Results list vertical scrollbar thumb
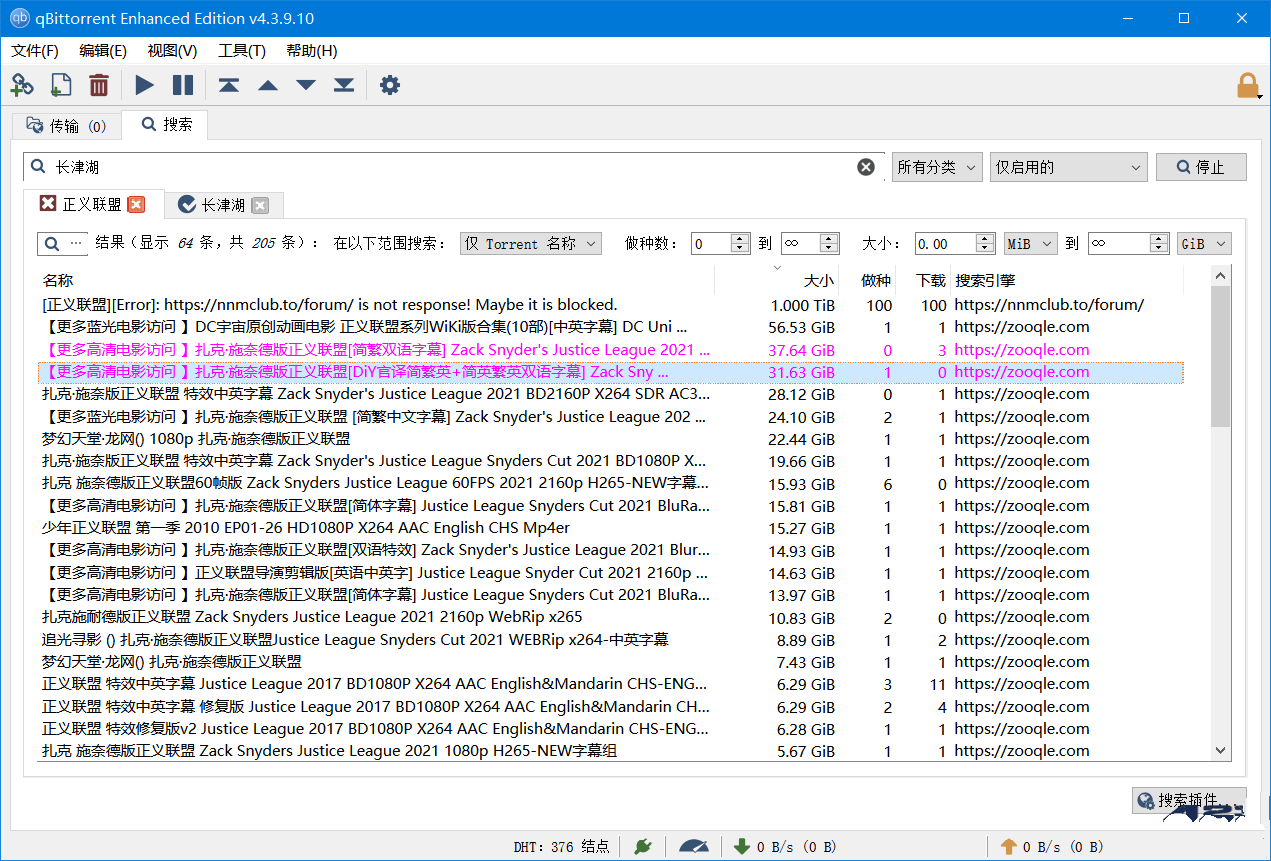1271x861 pixels. click(x=1220, y=357)
